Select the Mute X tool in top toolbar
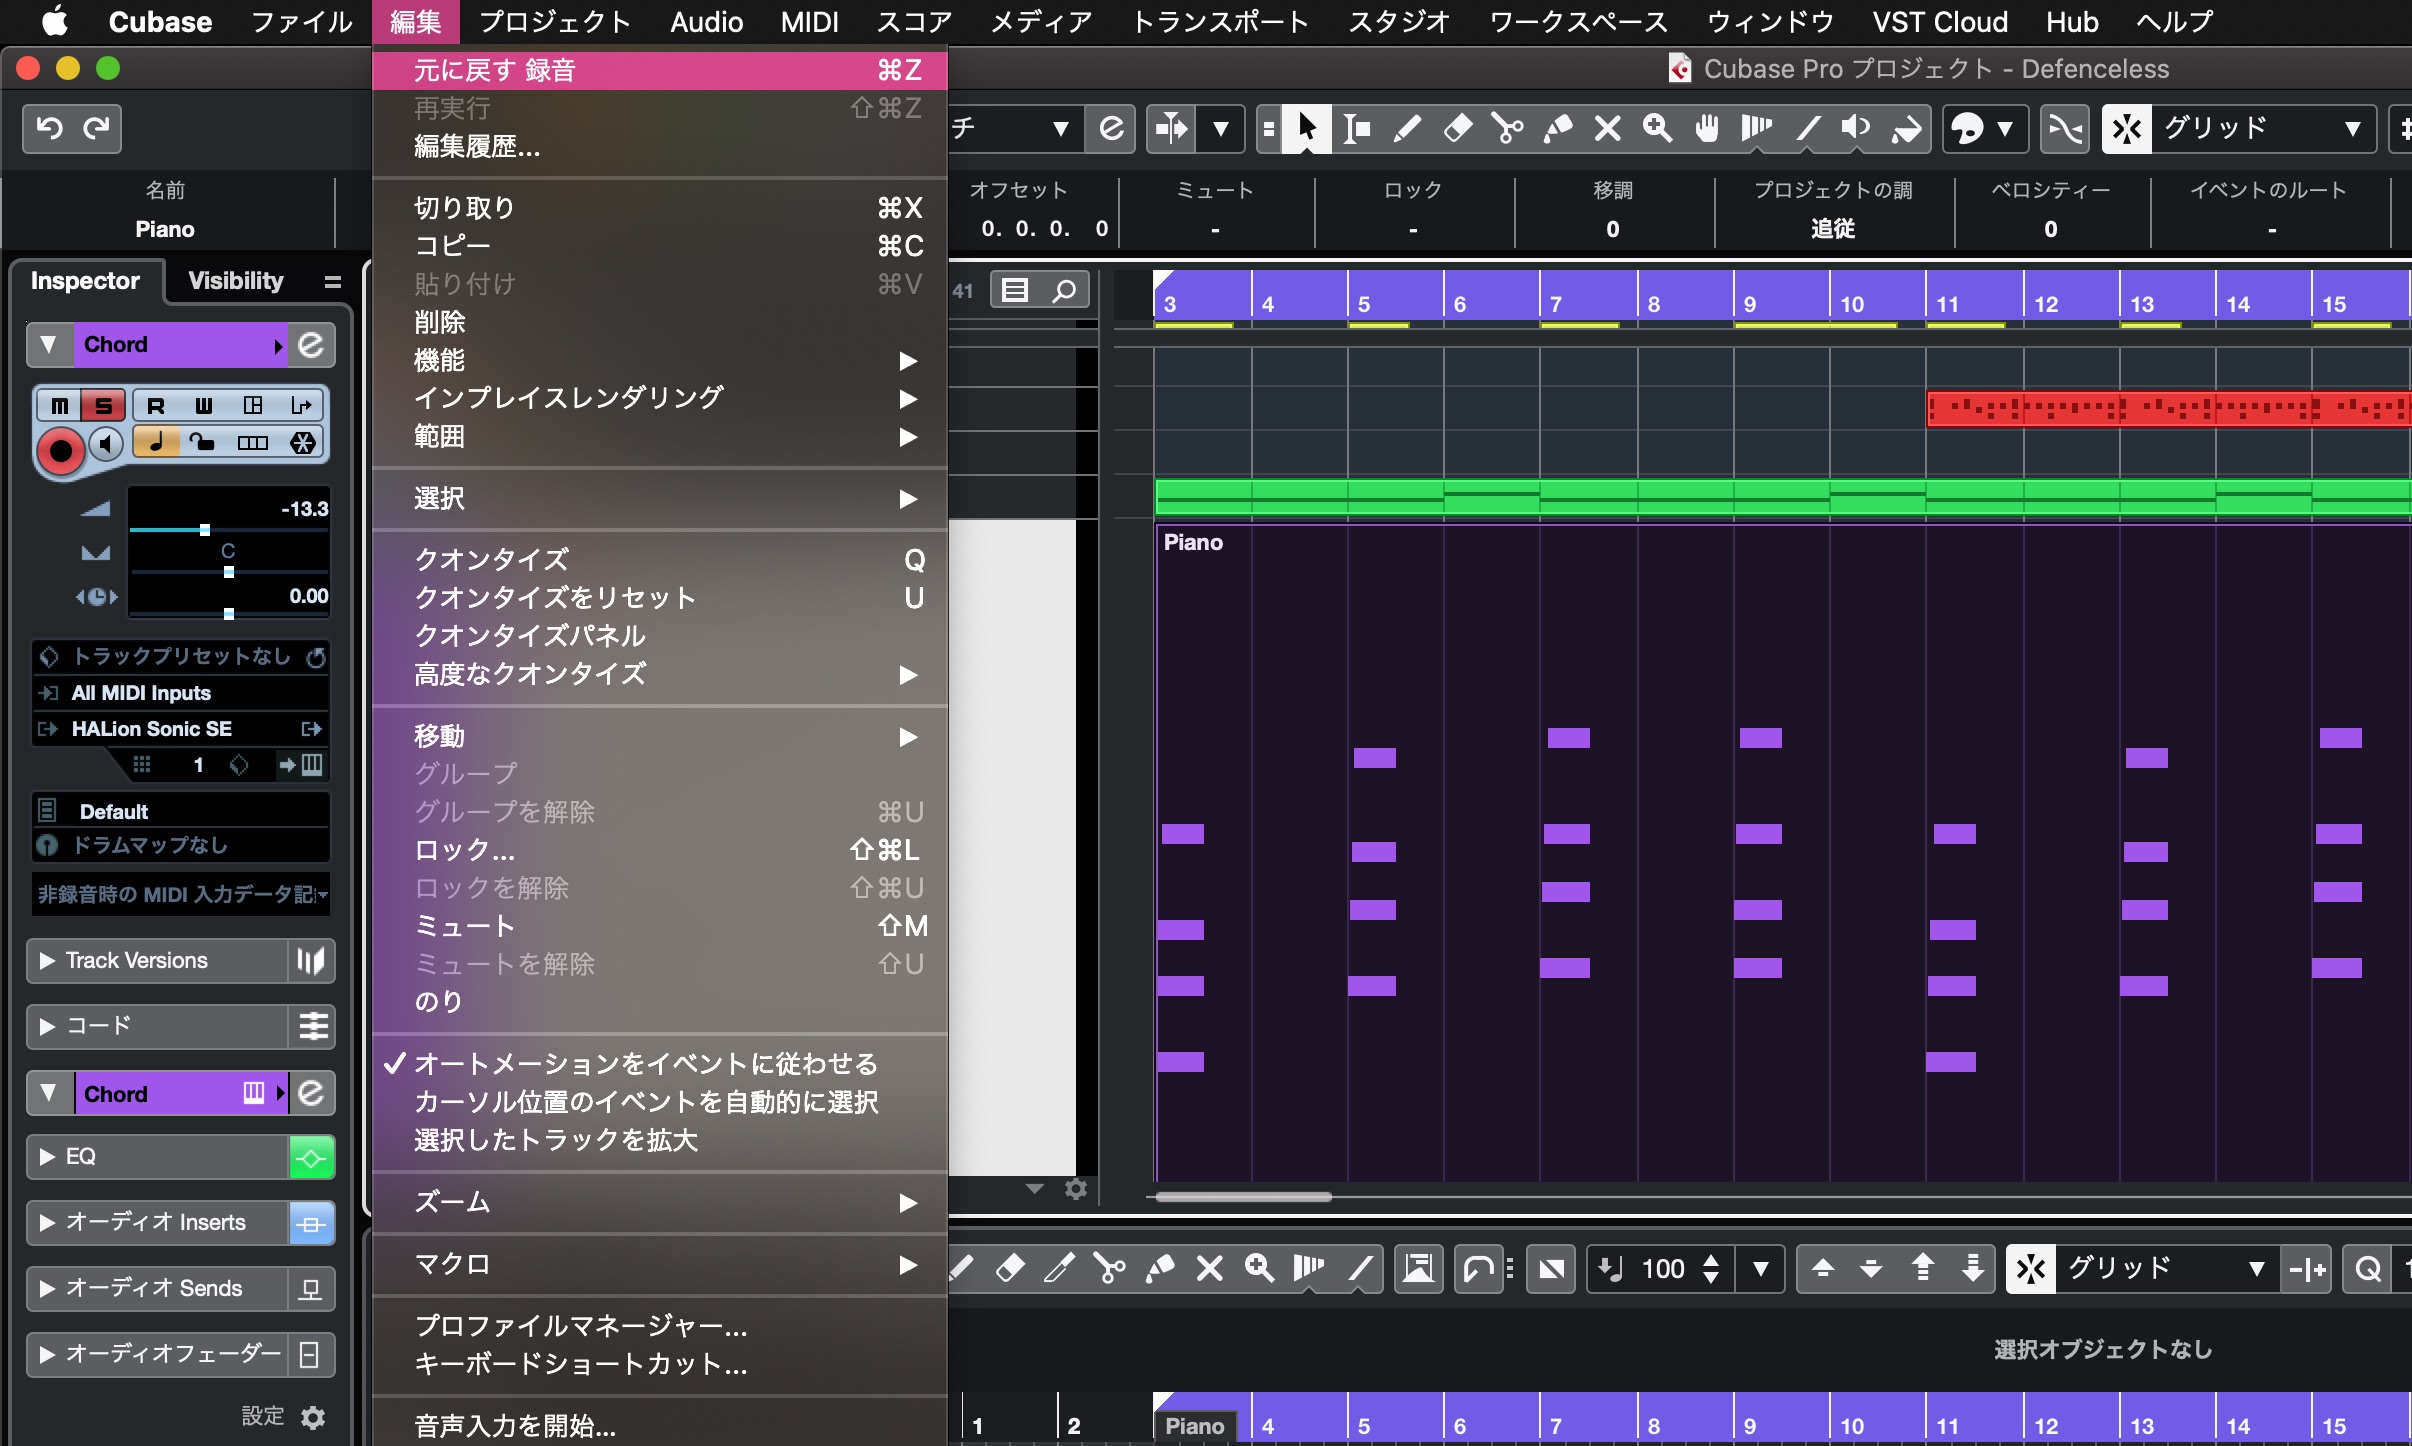Viewport: 2412px width, 1446px height. pos(1607,128)
